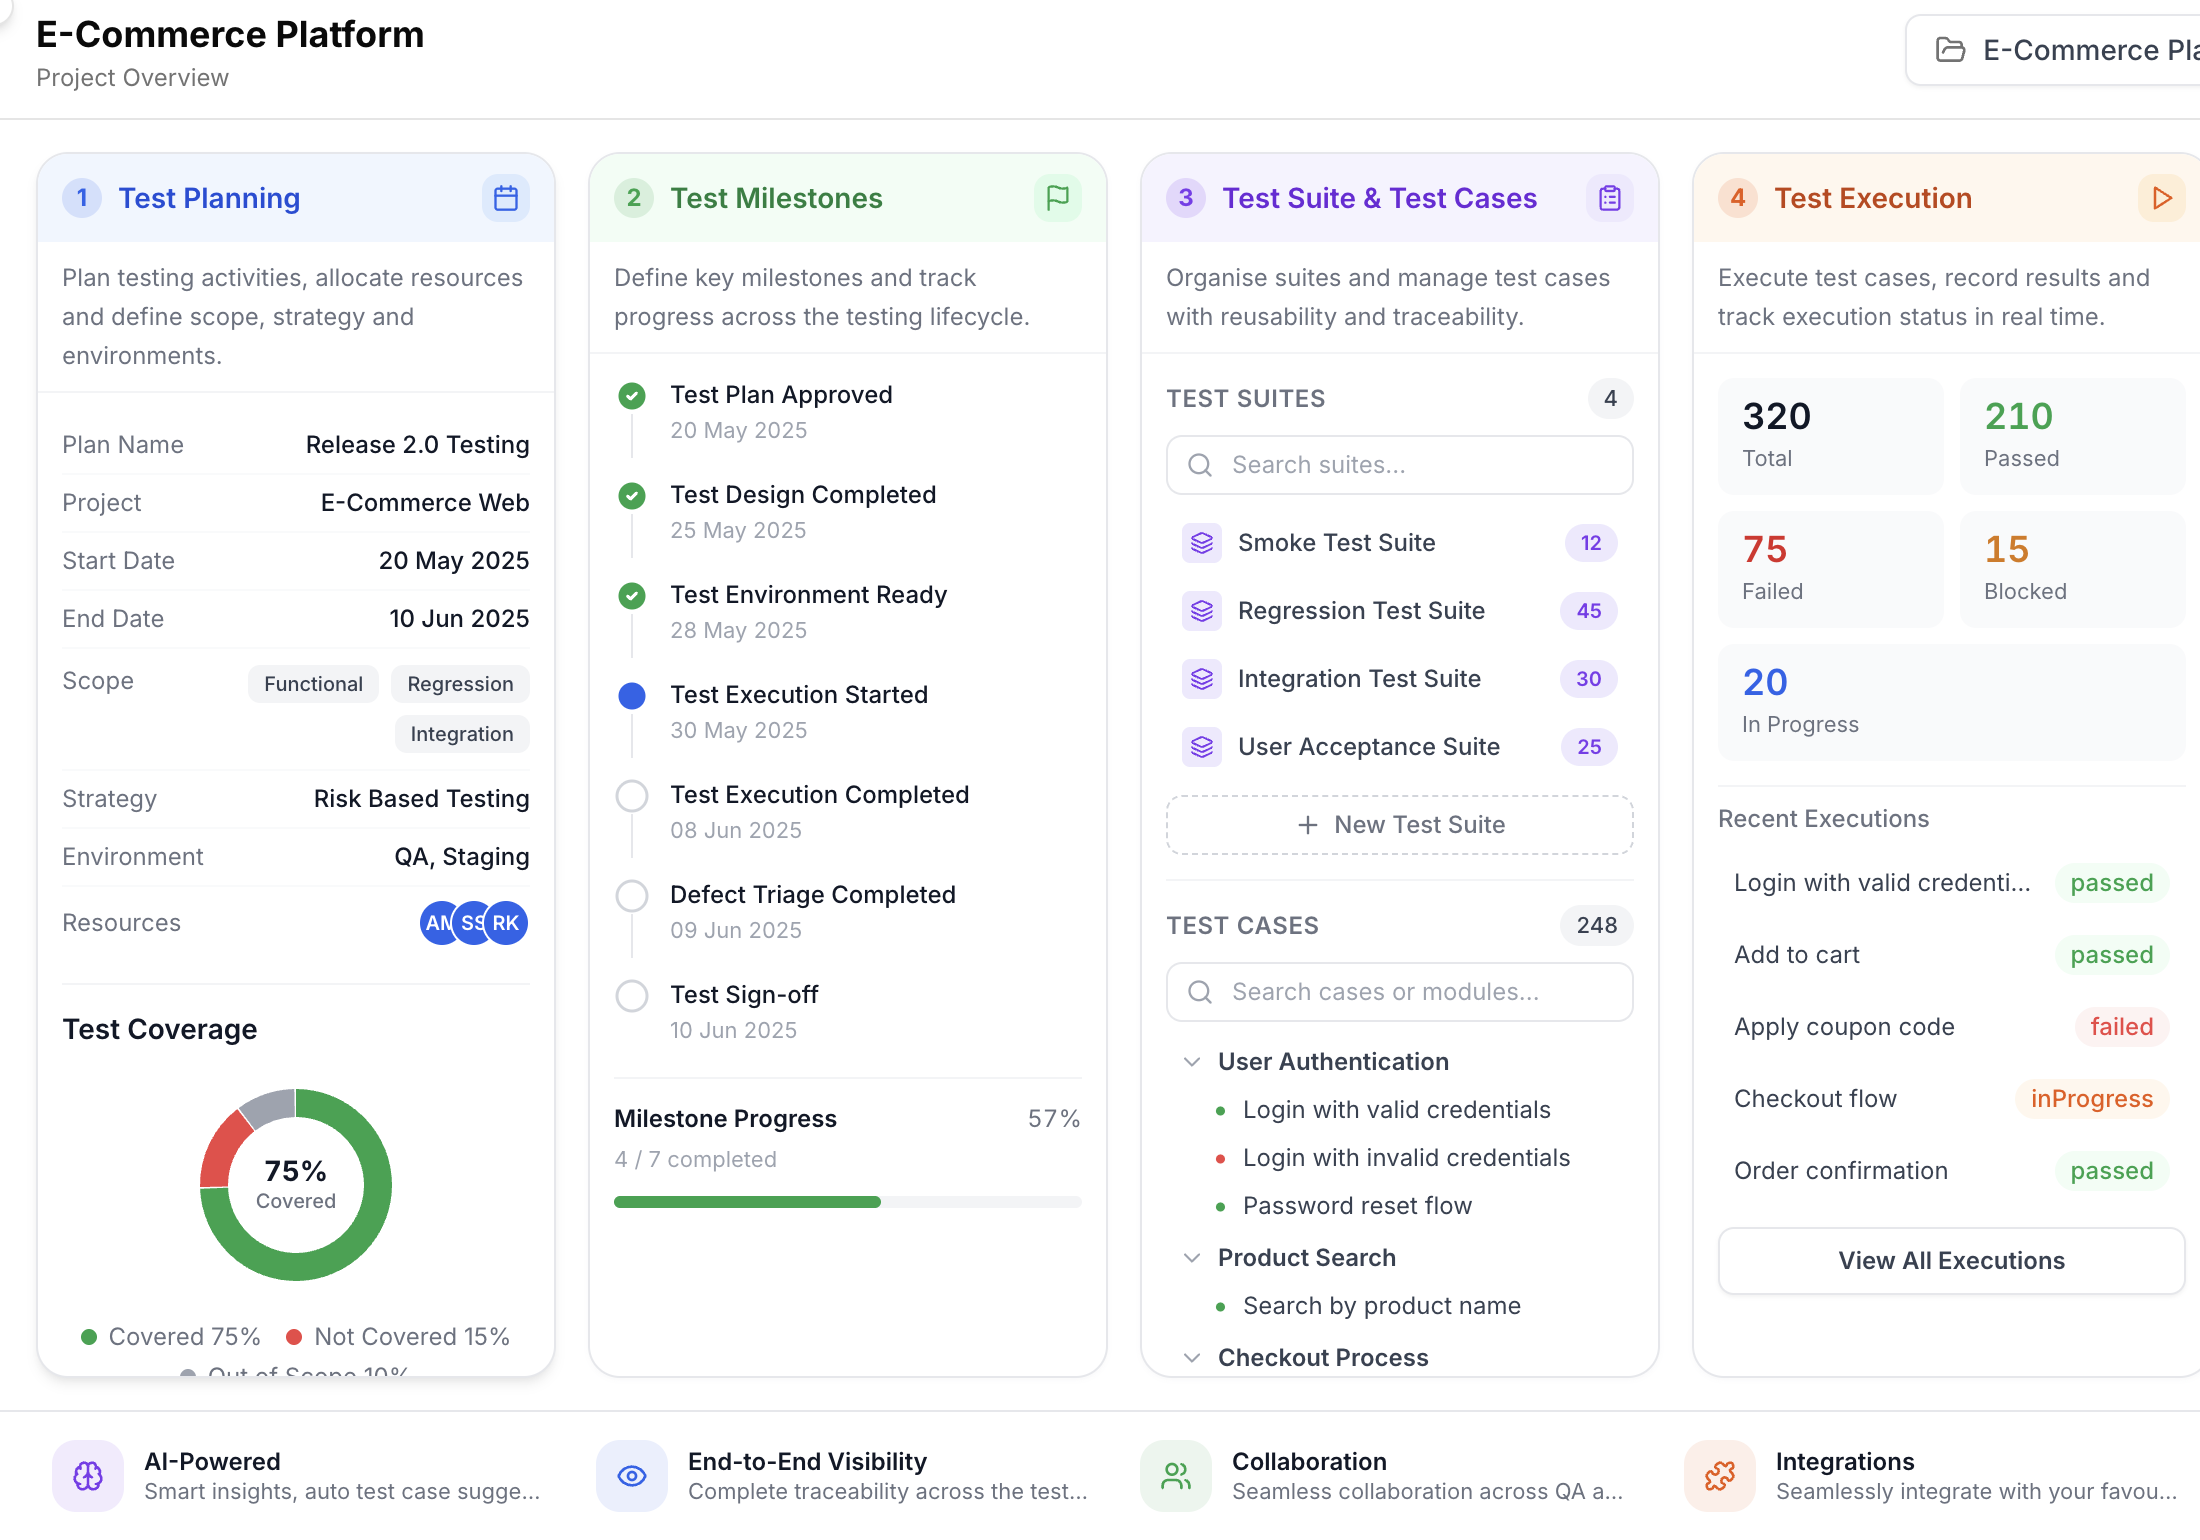This screenshot has height=1540, width=2200.
Task: Collapse the Checkout Process module
Action: tap(1192, 1358)
